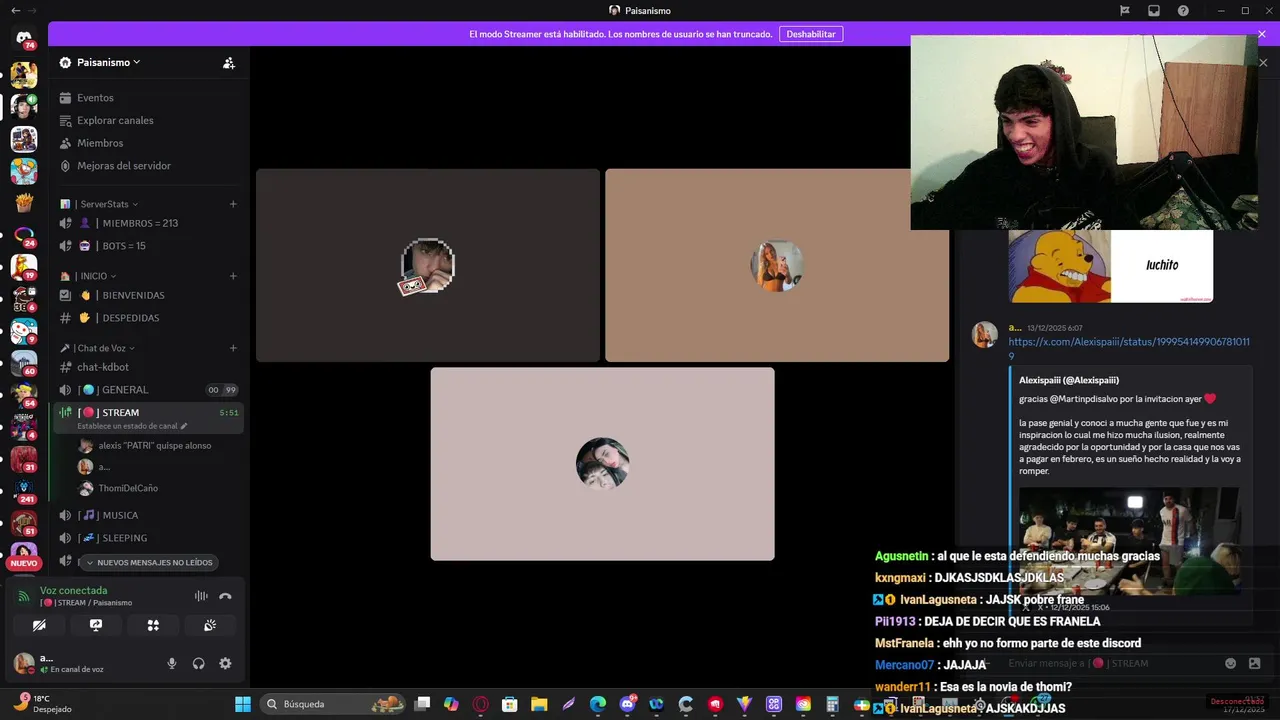Click the red NUEVO unread badge

[x=23, y=563]
